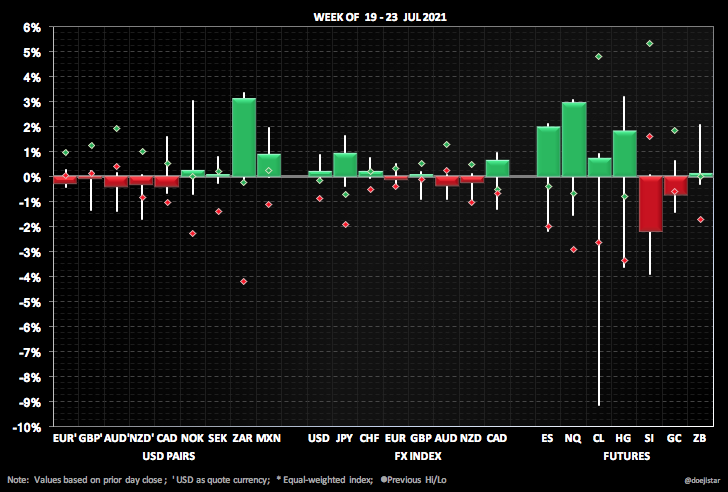Select the ZAR axis label

[243, 438]
